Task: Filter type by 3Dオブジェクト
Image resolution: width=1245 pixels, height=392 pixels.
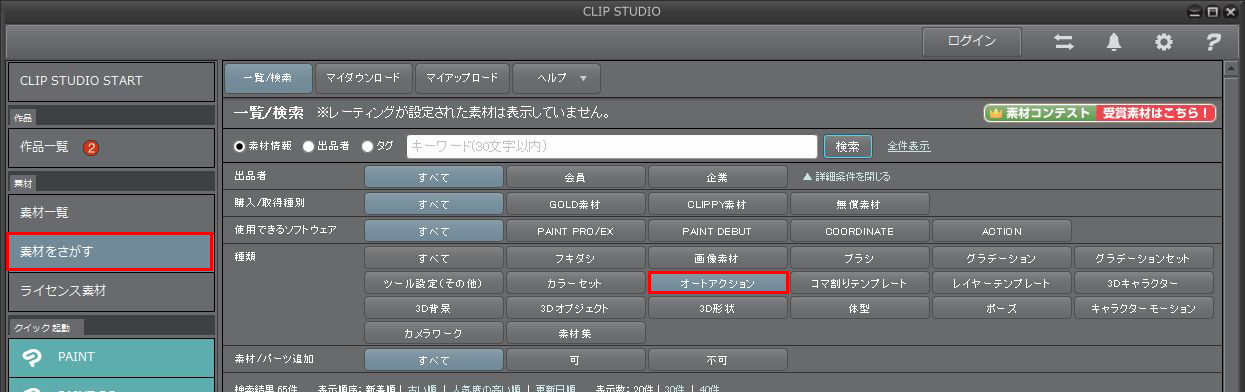Action: pos(575,308)
